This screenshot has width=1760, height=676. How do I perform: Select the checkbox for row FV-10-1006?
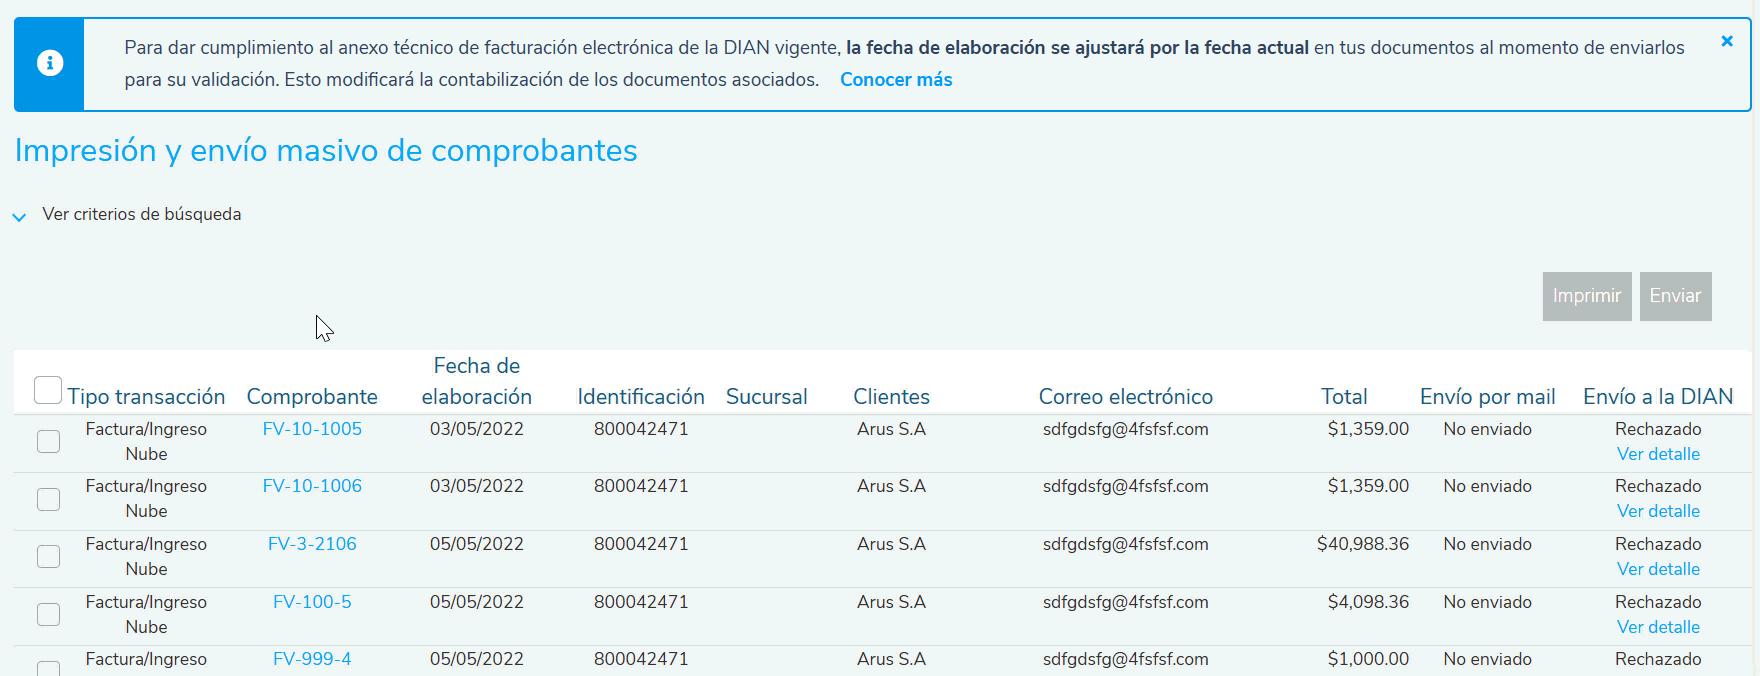click(x=48, y=499)
